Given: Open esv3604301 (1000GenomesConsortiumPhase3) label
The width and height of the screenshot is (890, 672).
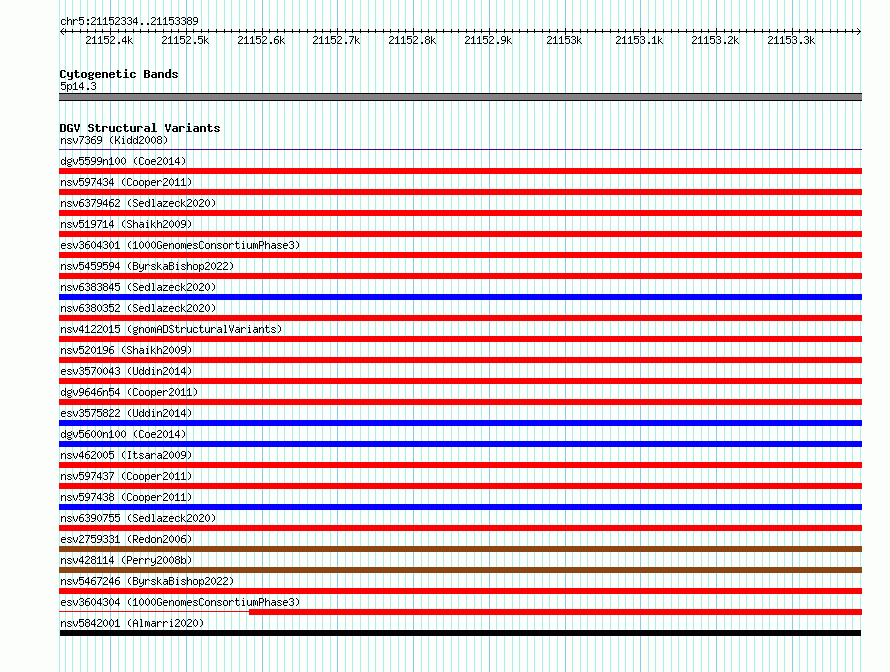Looking at the screenshot, I should tap(180, 245).
